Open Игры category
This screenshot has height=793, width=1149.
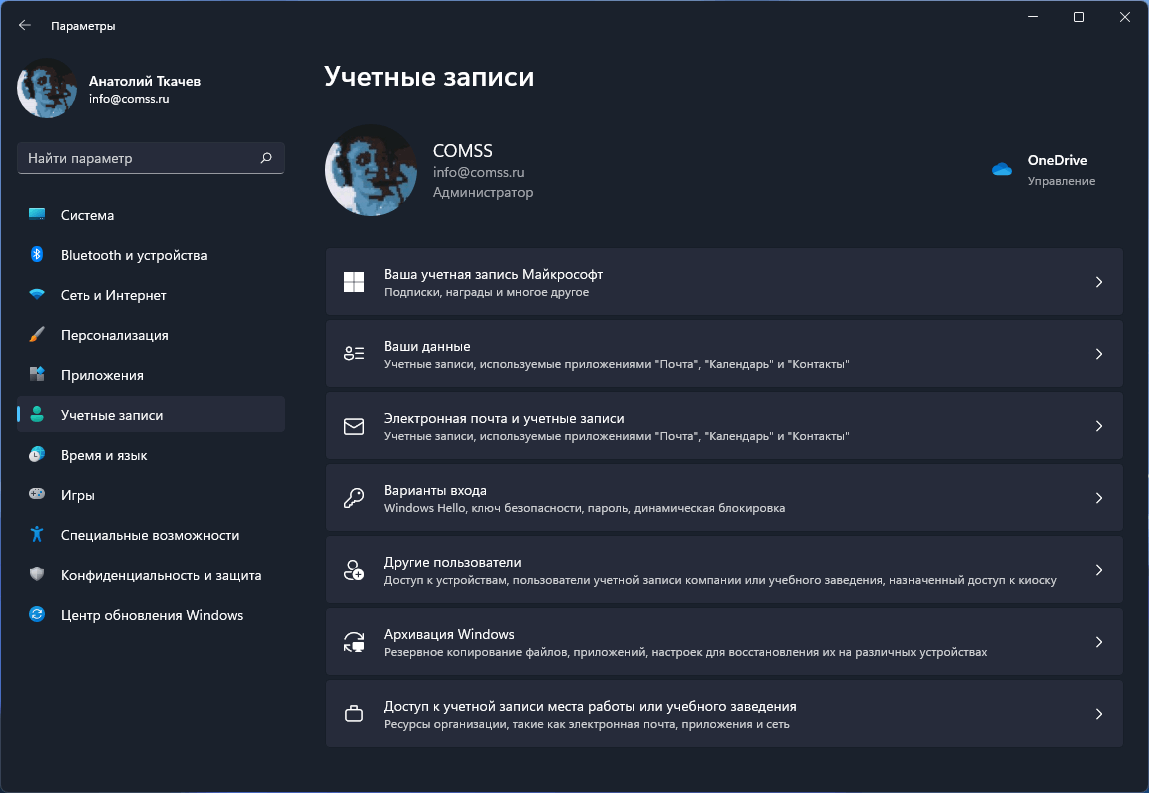coord(151,495)
